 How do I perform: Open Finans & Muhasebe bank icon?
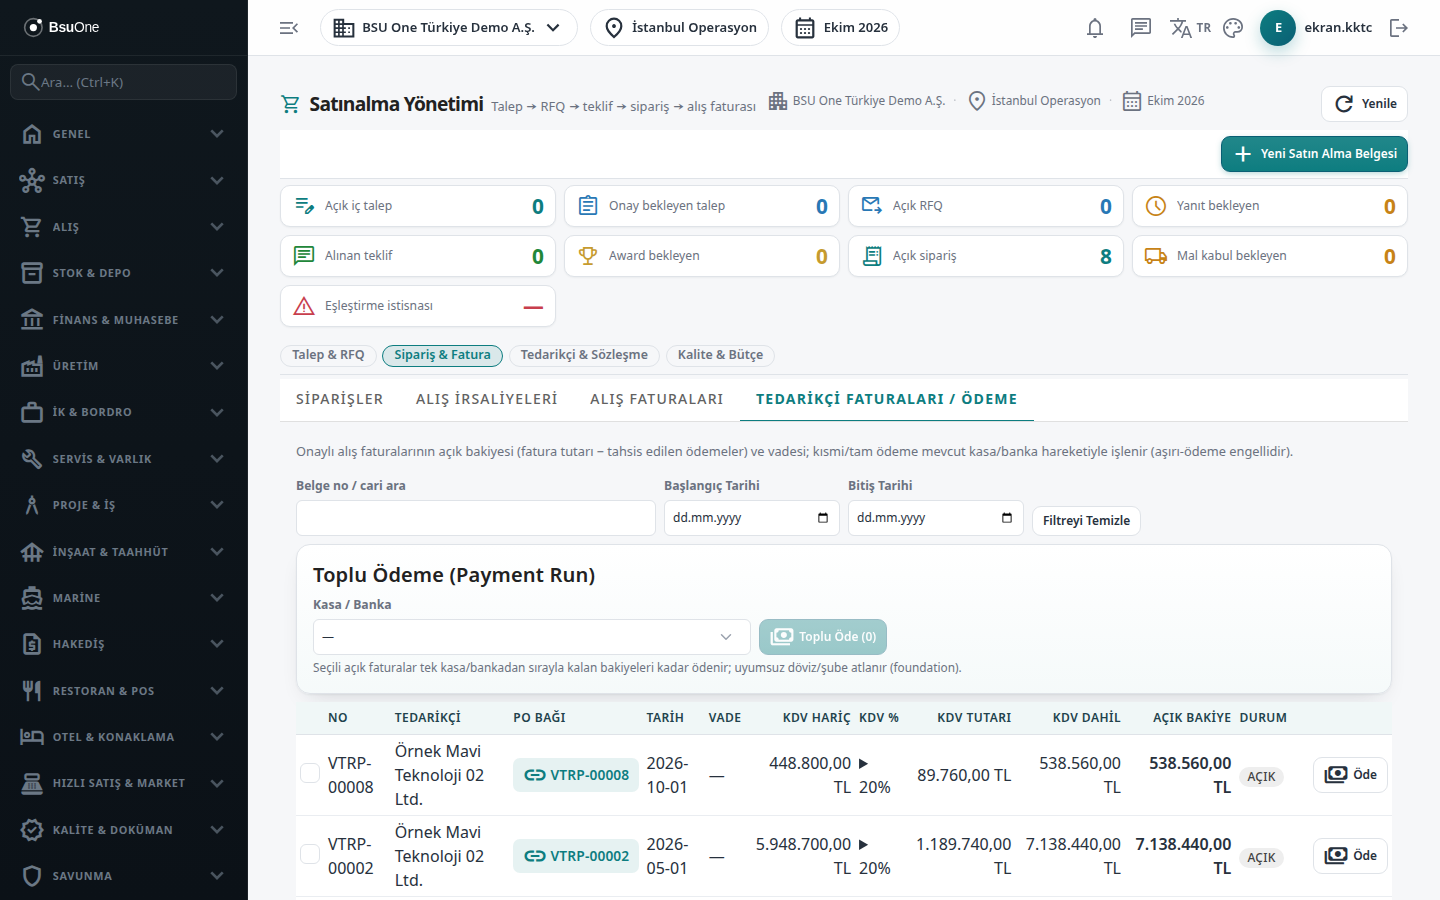coord(32,319)
